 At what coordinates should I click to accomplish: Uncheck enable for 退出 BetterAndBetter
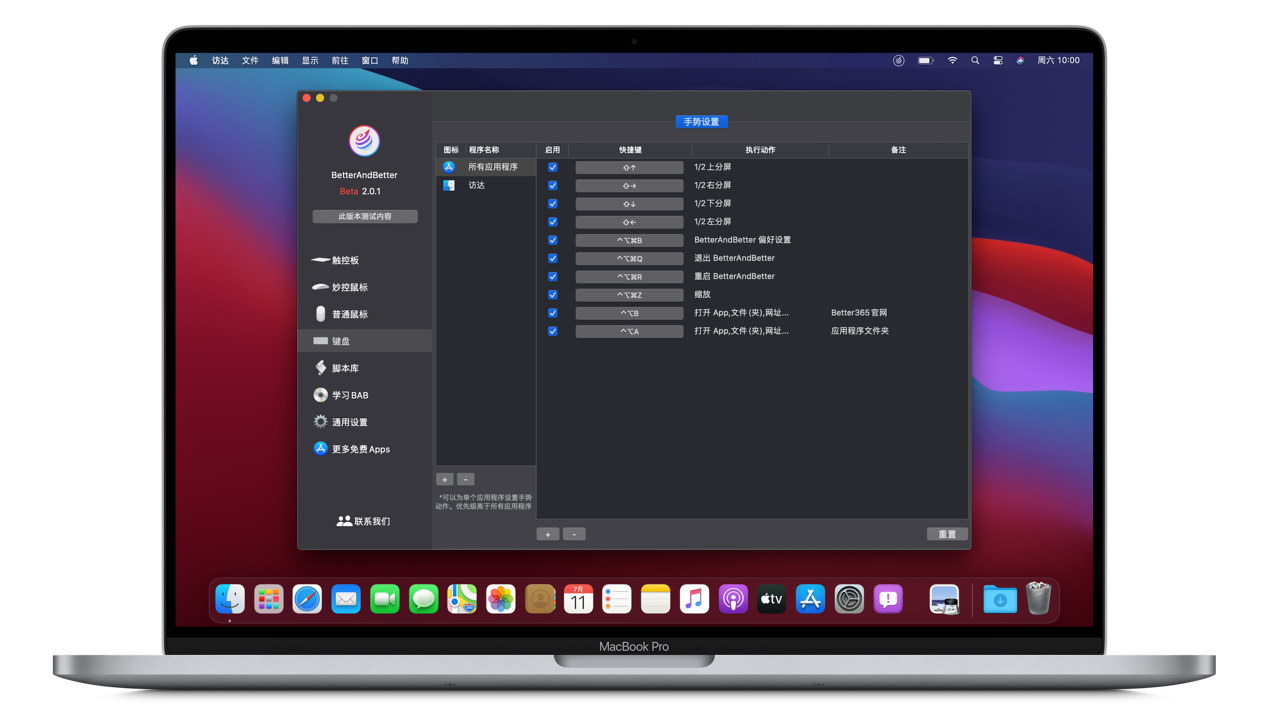click(552, 258)
